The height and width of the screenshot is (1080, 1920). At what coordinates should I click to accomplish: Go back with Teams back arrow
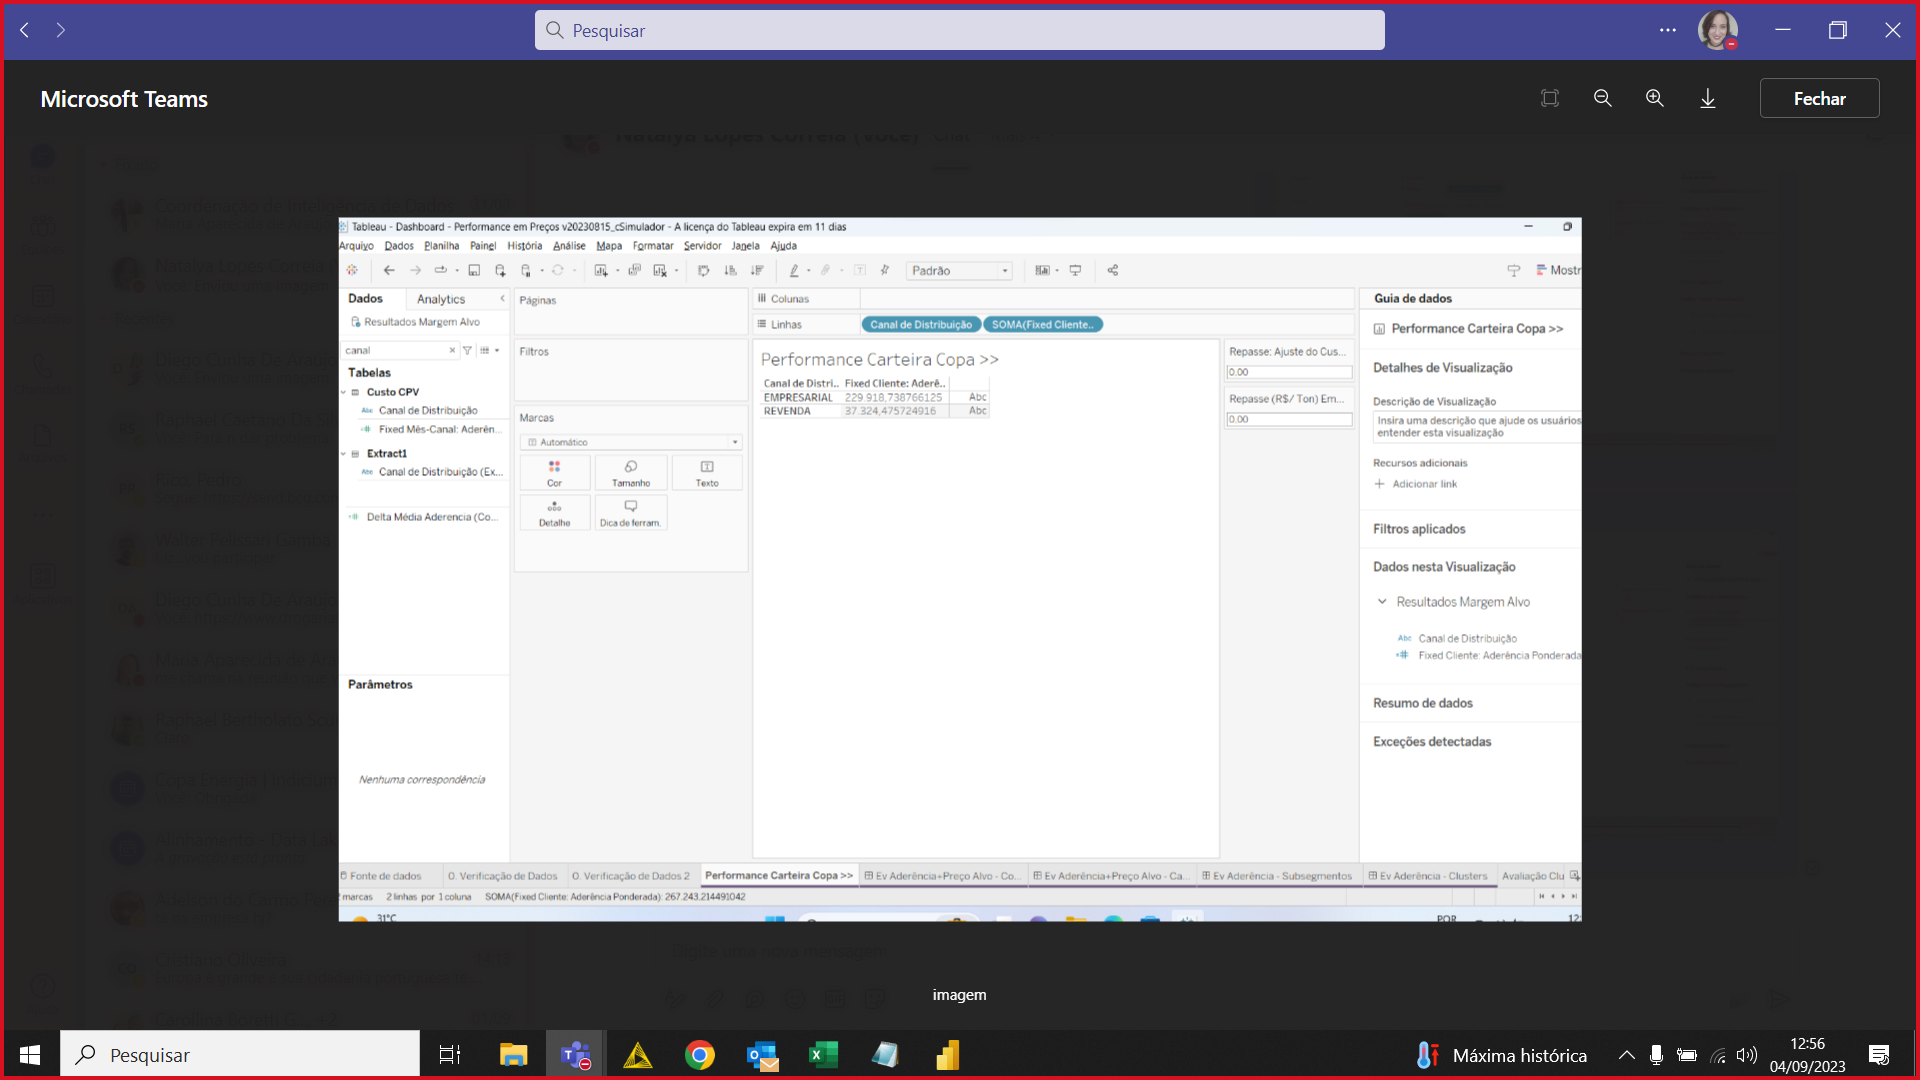(25, 30)
